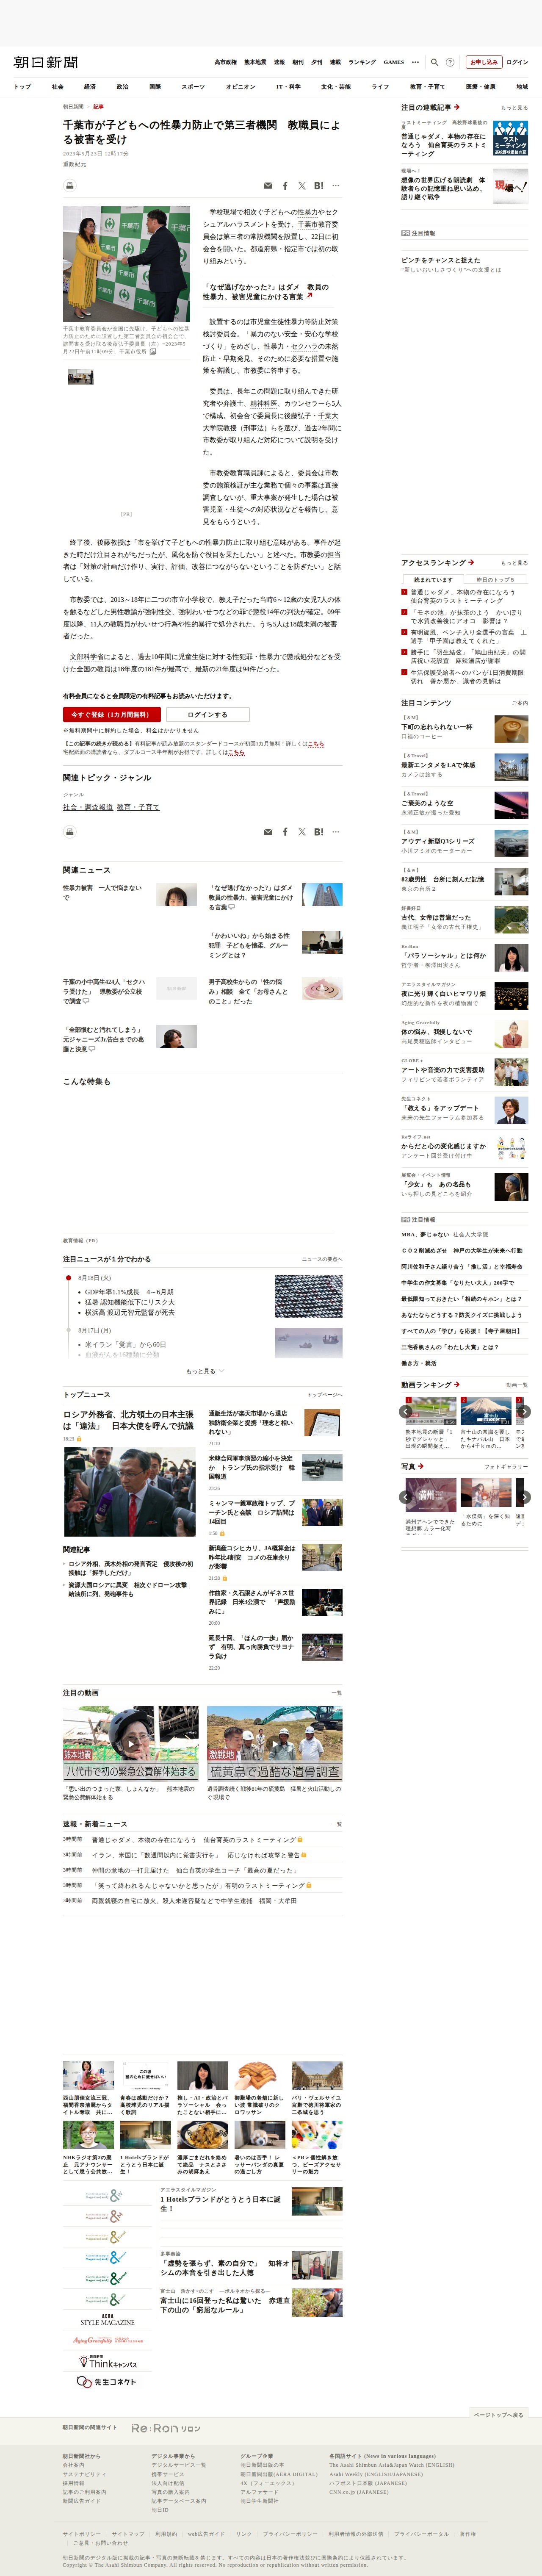
Task: Open the ランキング header link
Action: 362,62
